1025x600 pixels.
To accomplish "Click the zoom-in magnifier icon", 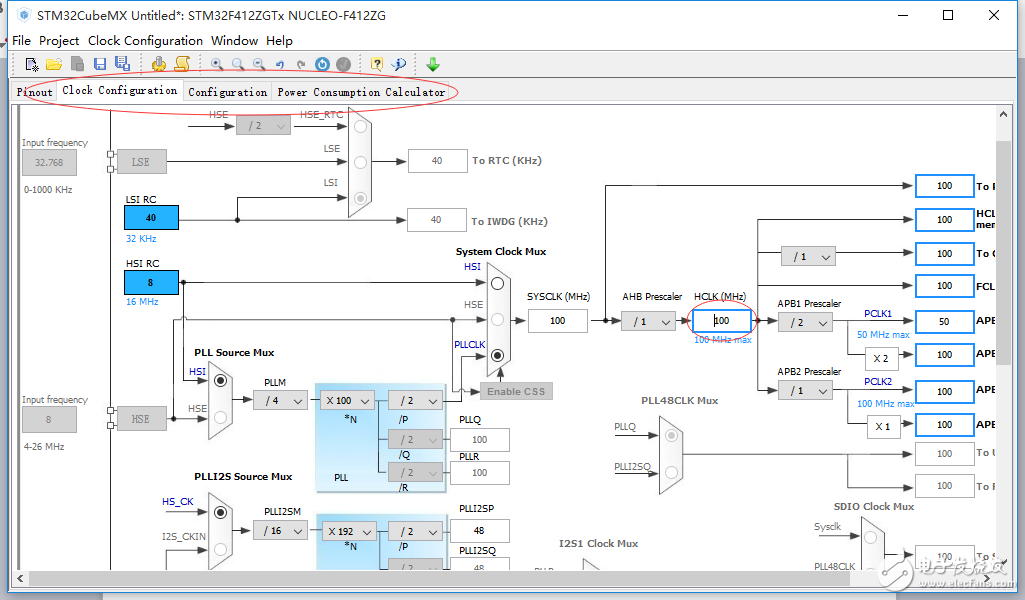I will coord(217,64).
